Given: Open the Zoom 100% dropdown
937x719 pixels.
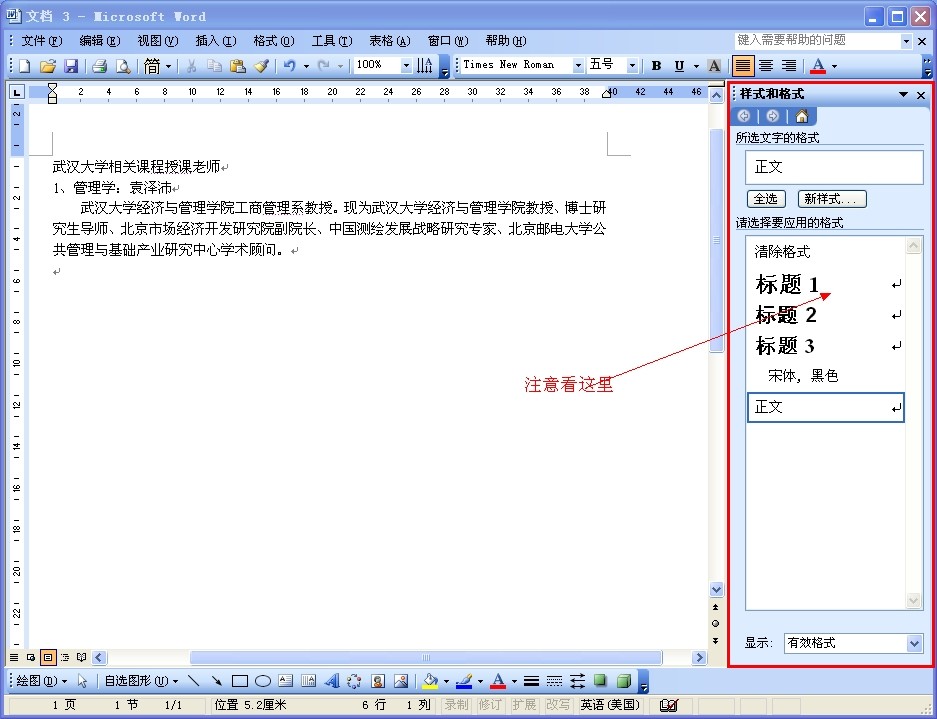Looking at the screenshot, I should (x=406, y=66).
